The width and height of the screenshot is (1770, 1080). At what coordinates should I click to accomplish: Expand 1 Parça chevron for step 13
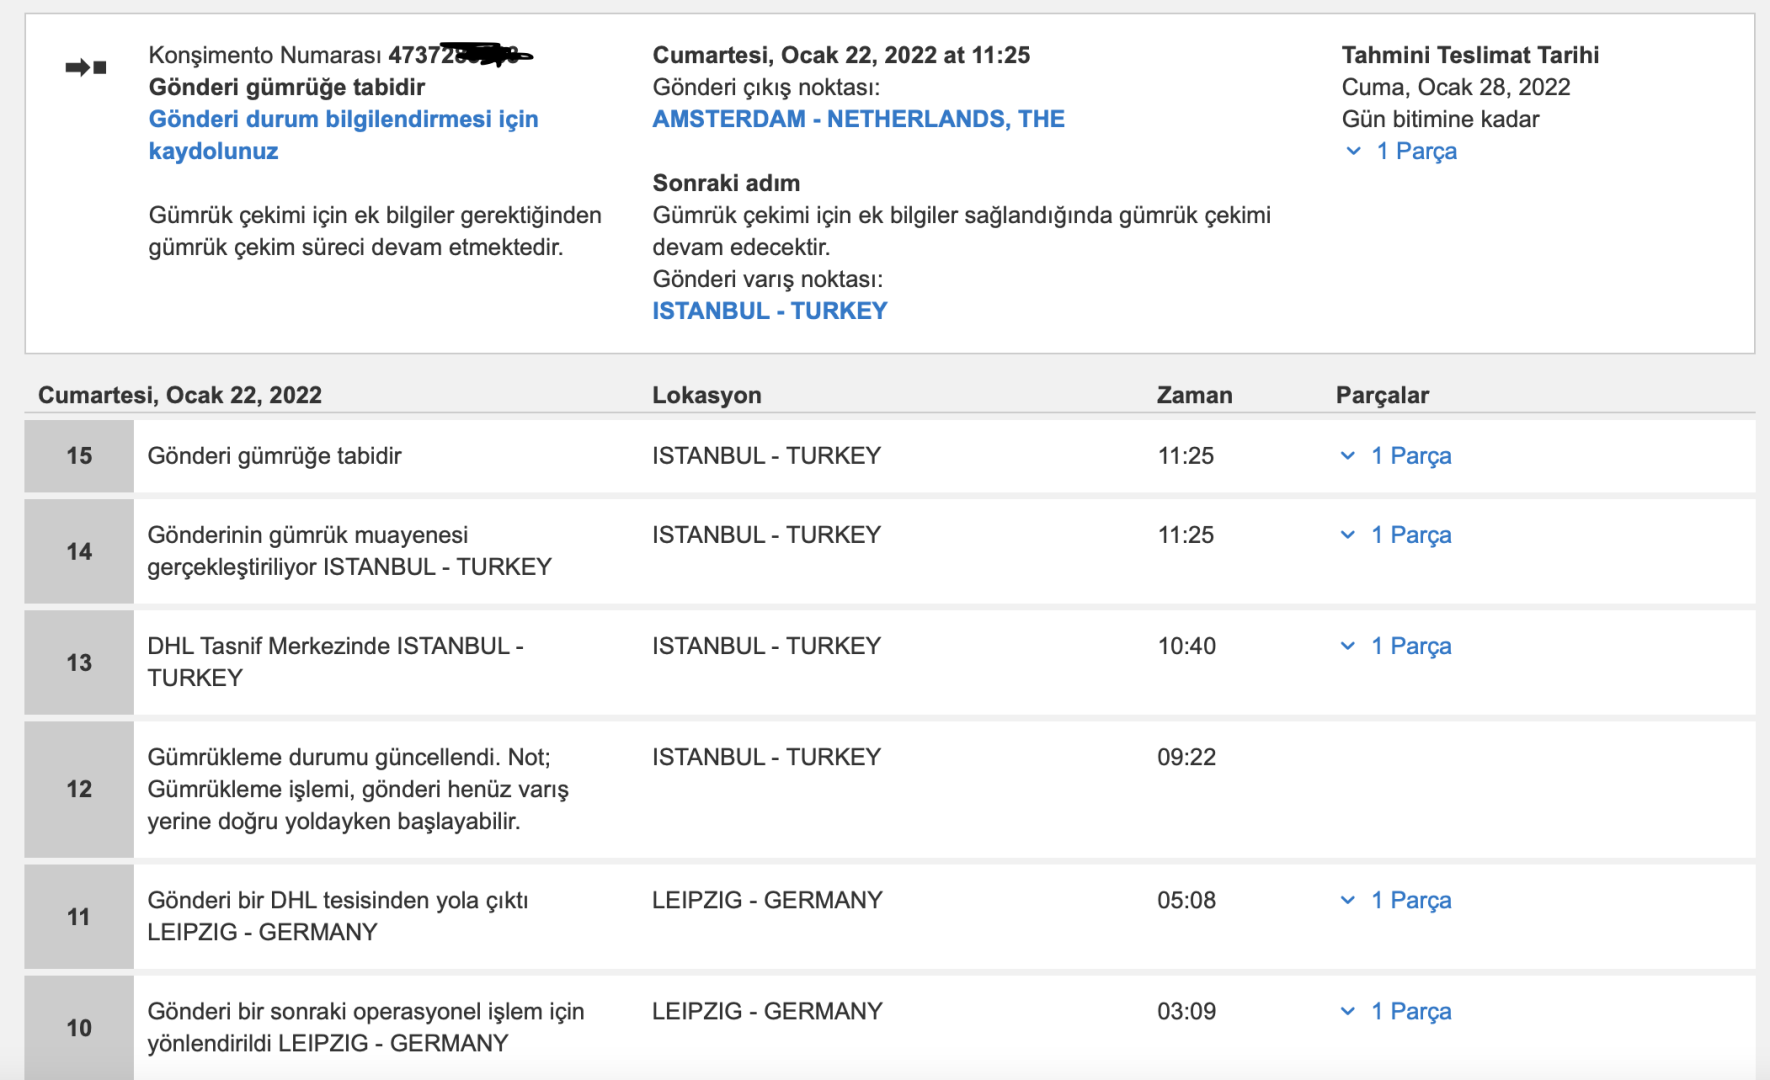pos(1348,646)
